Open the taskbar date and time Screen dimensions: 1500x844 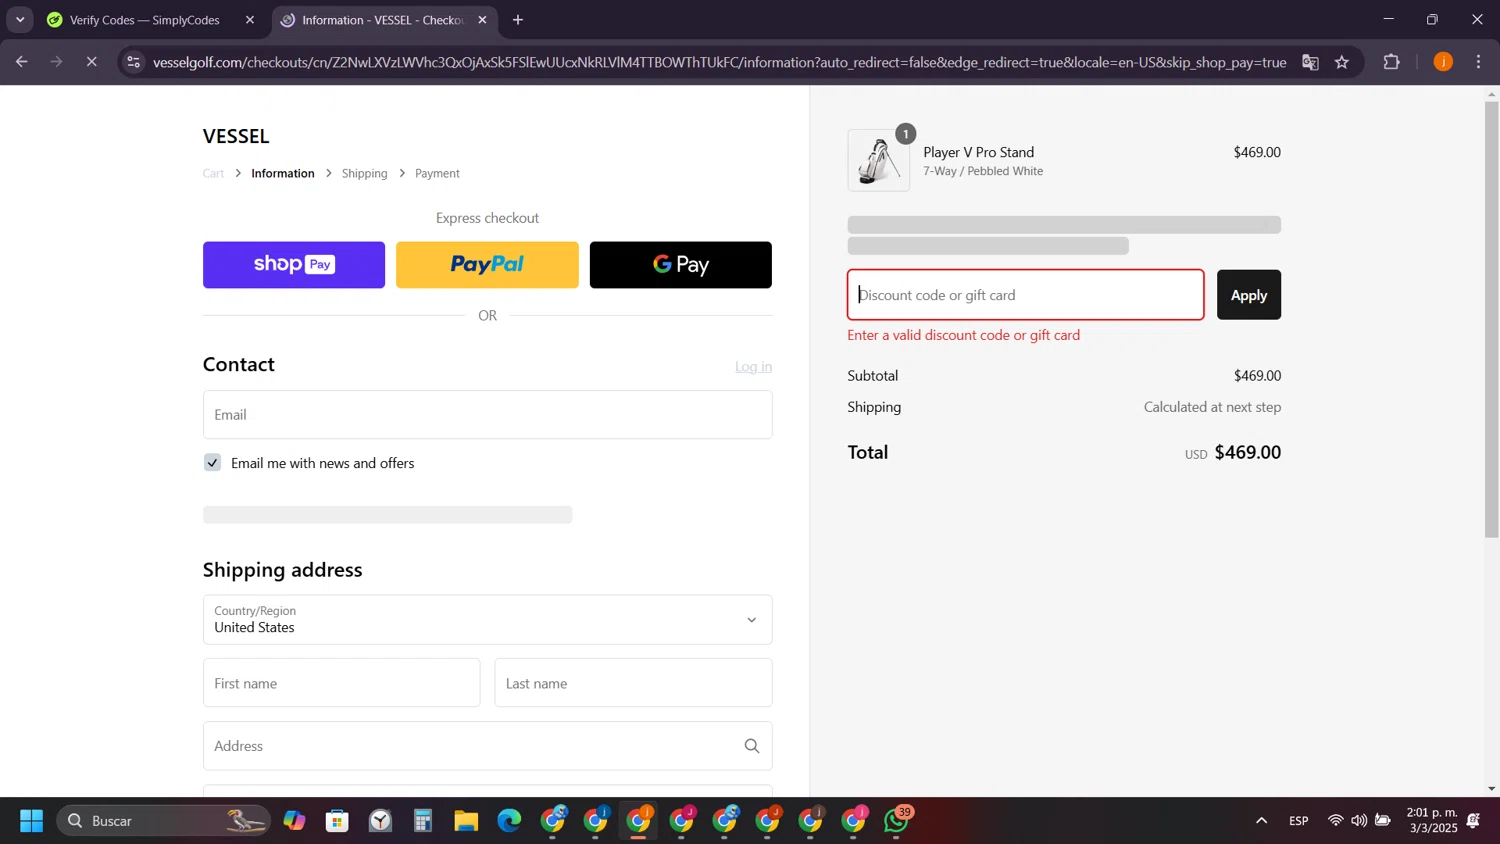(x=1432, y=821)
